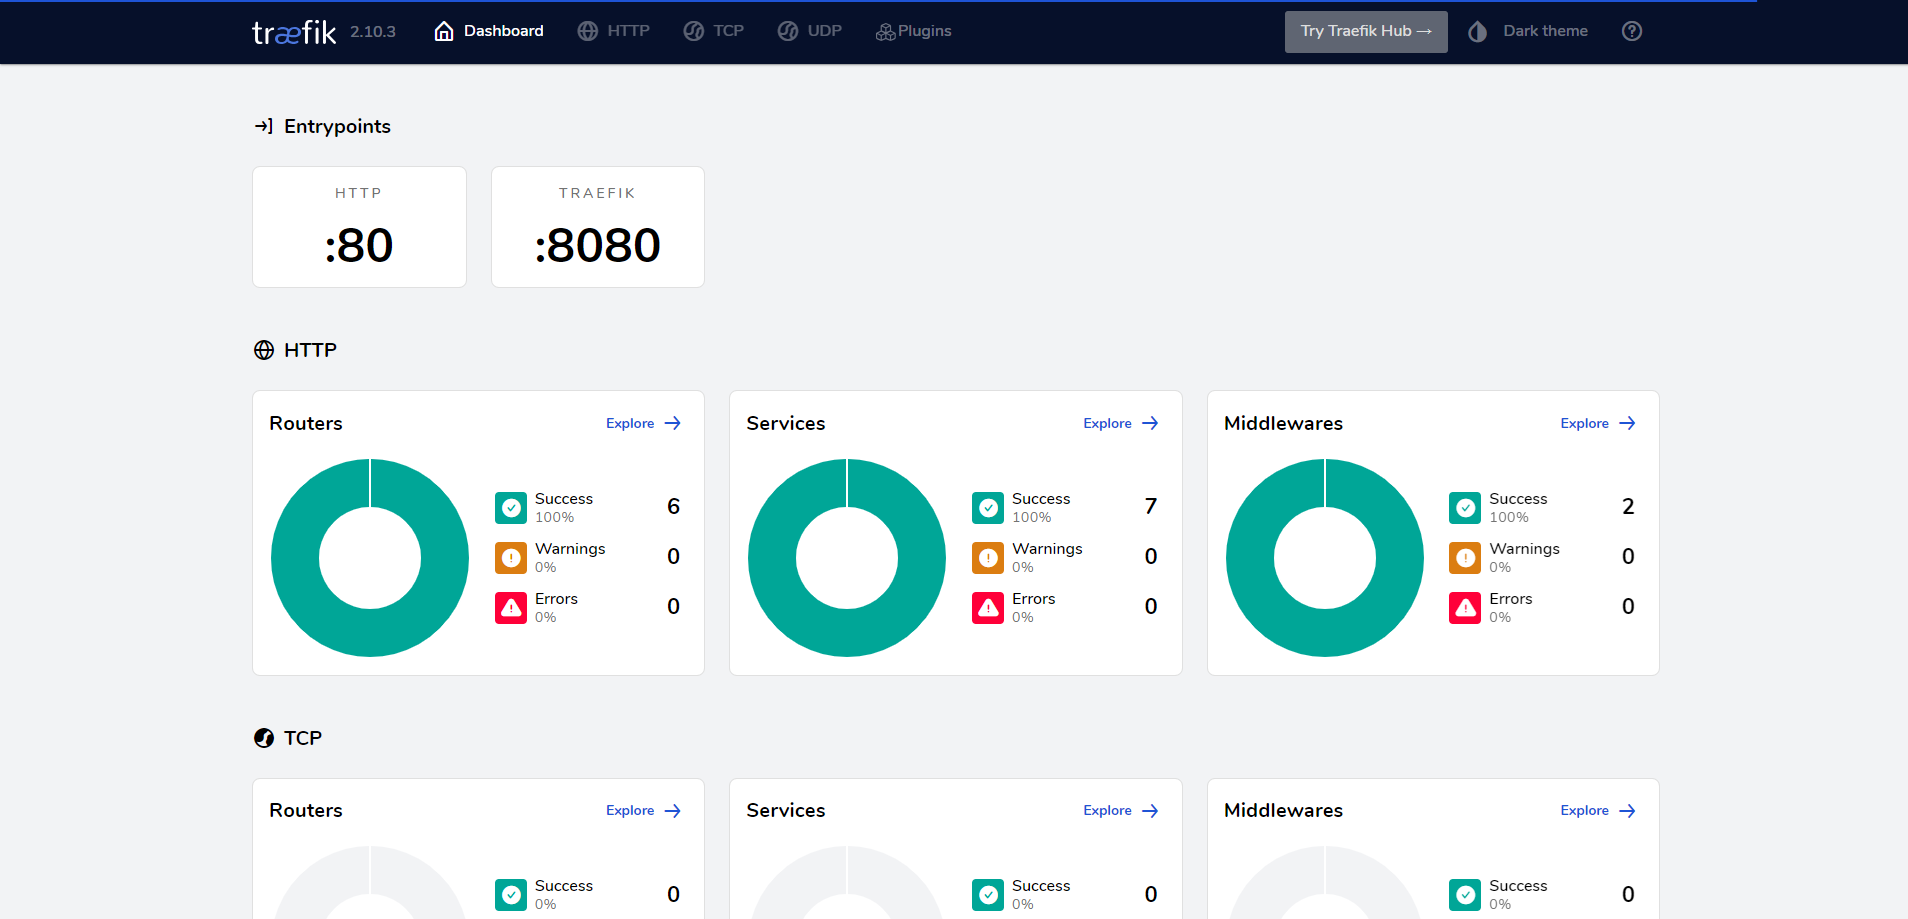Click Try Traefik Hub button

[1366, 32]
